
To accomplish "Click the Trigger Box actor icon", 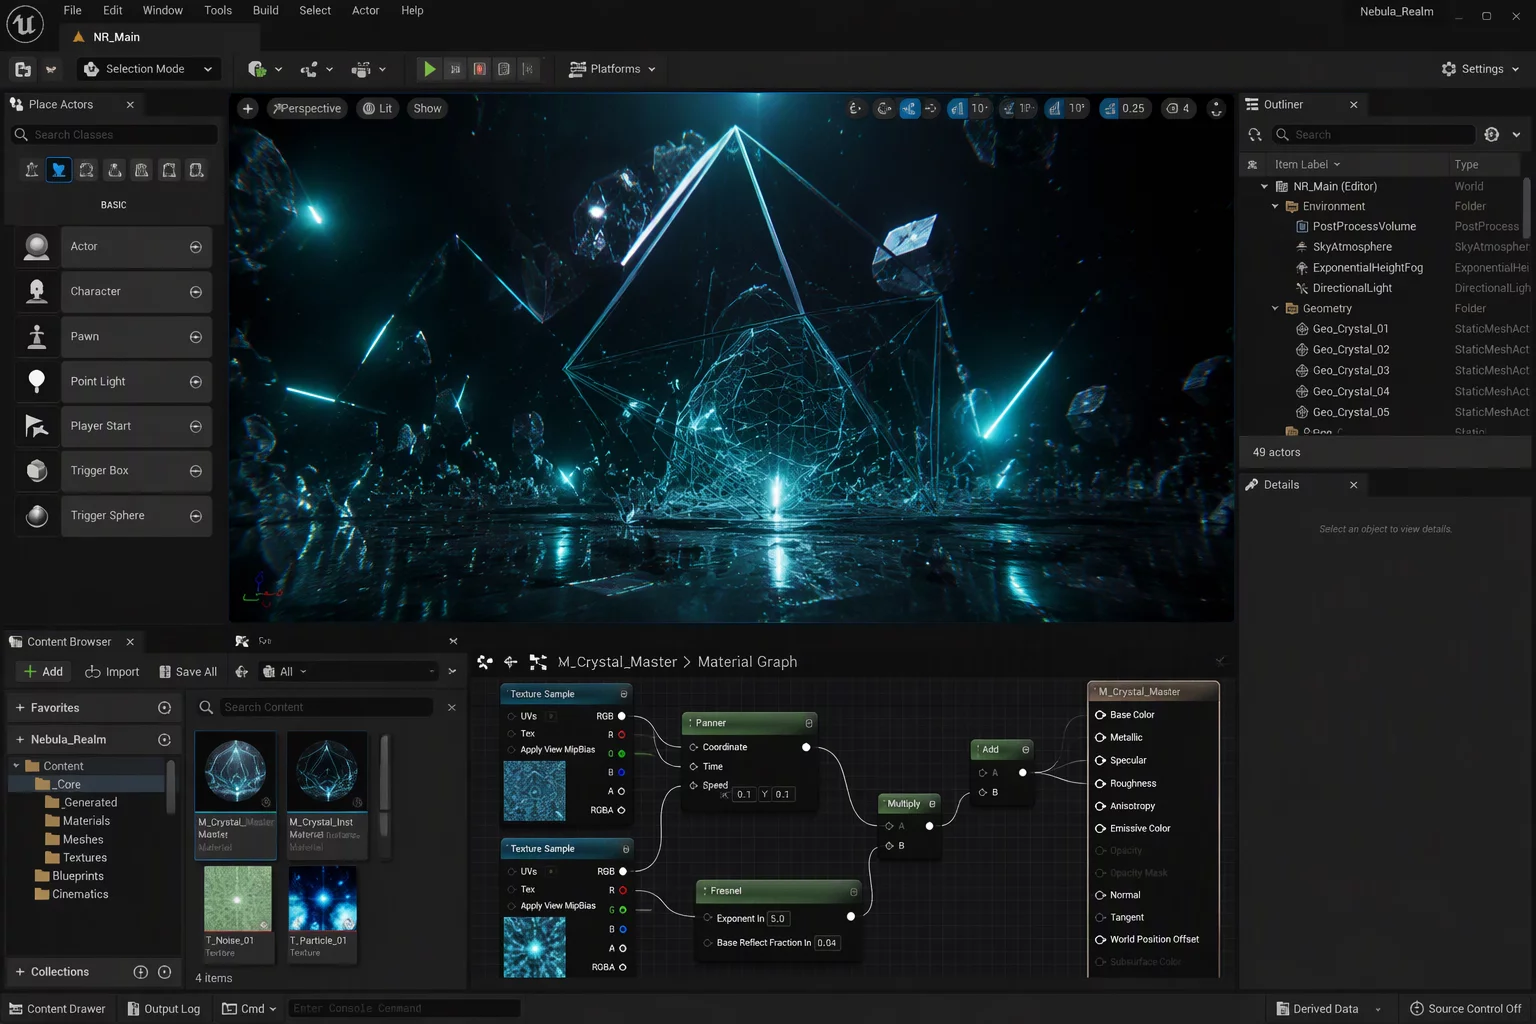I will pos(37,471).
